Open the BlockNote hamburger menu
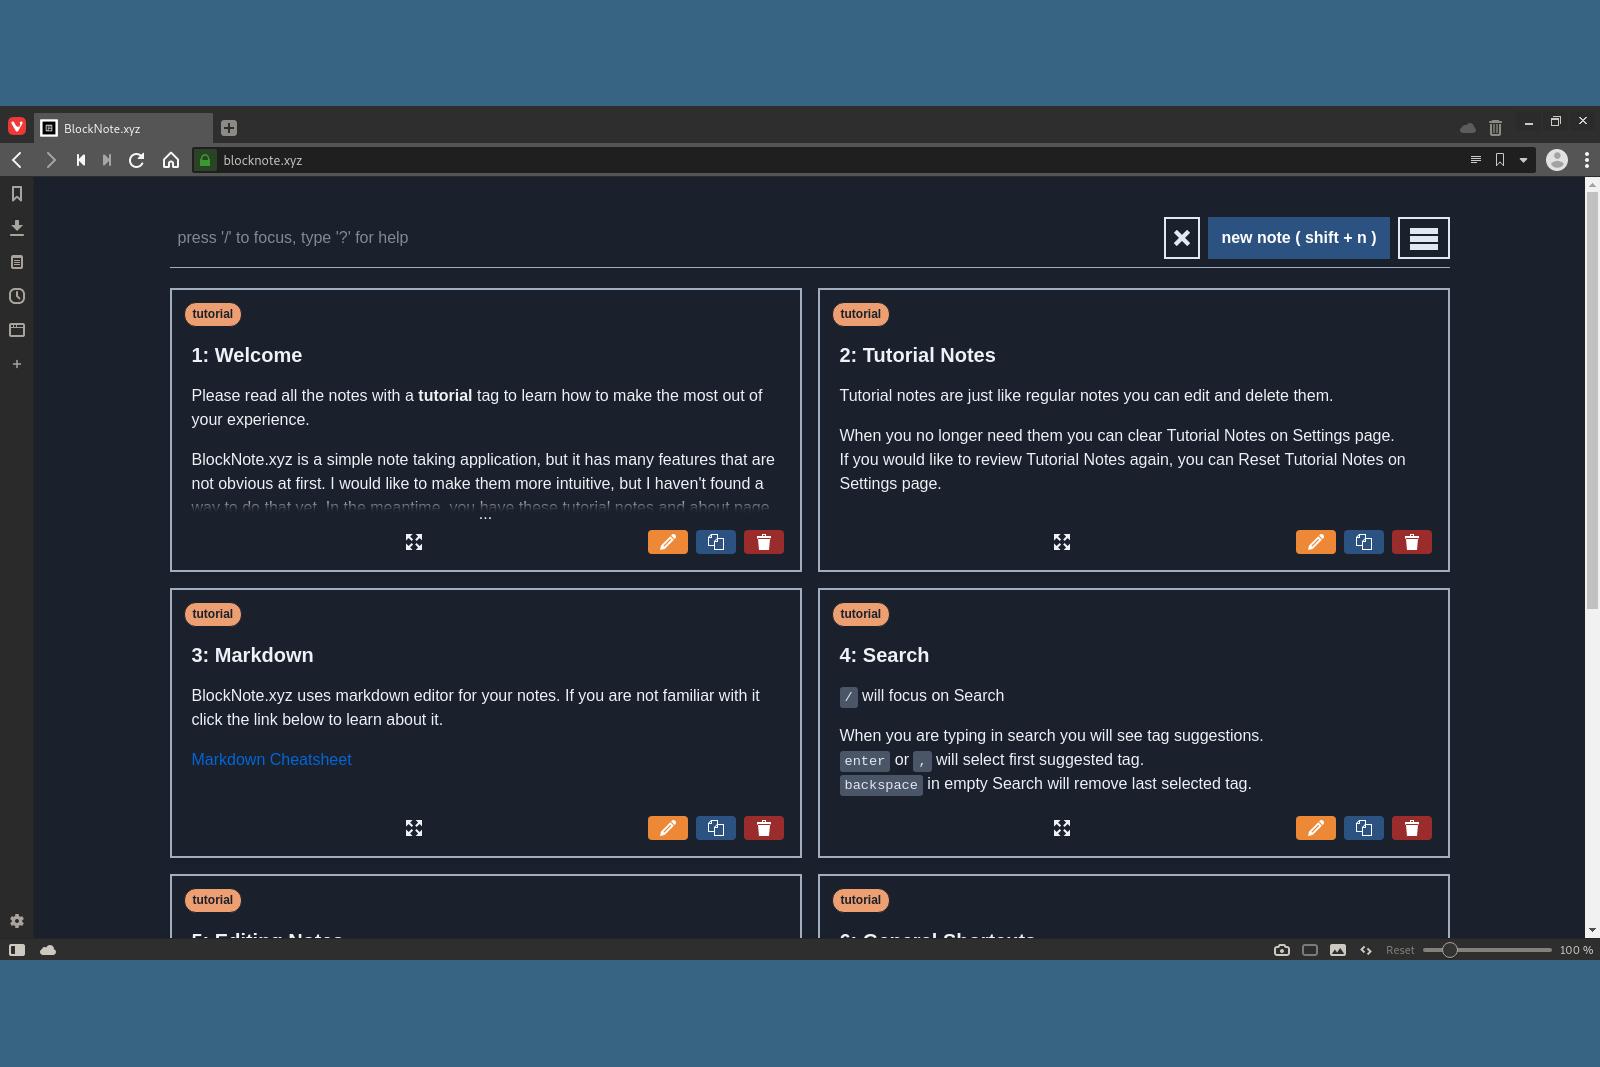This screenshot has width=1600, height=1067. point(1424,238)
